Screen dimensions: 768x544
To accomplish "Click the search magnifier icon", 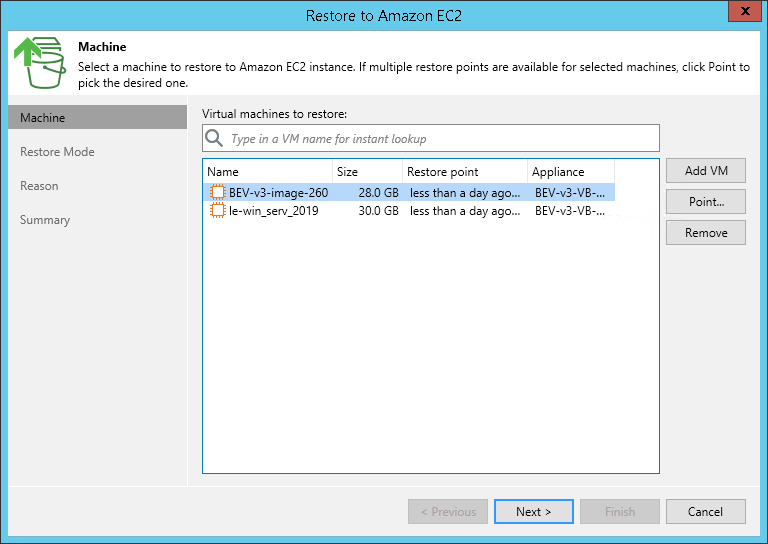I will 214,138.
